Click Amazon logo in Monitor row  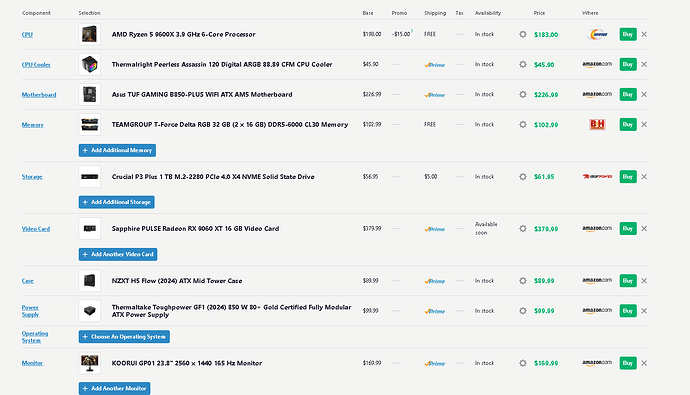(x=597, y=363)
